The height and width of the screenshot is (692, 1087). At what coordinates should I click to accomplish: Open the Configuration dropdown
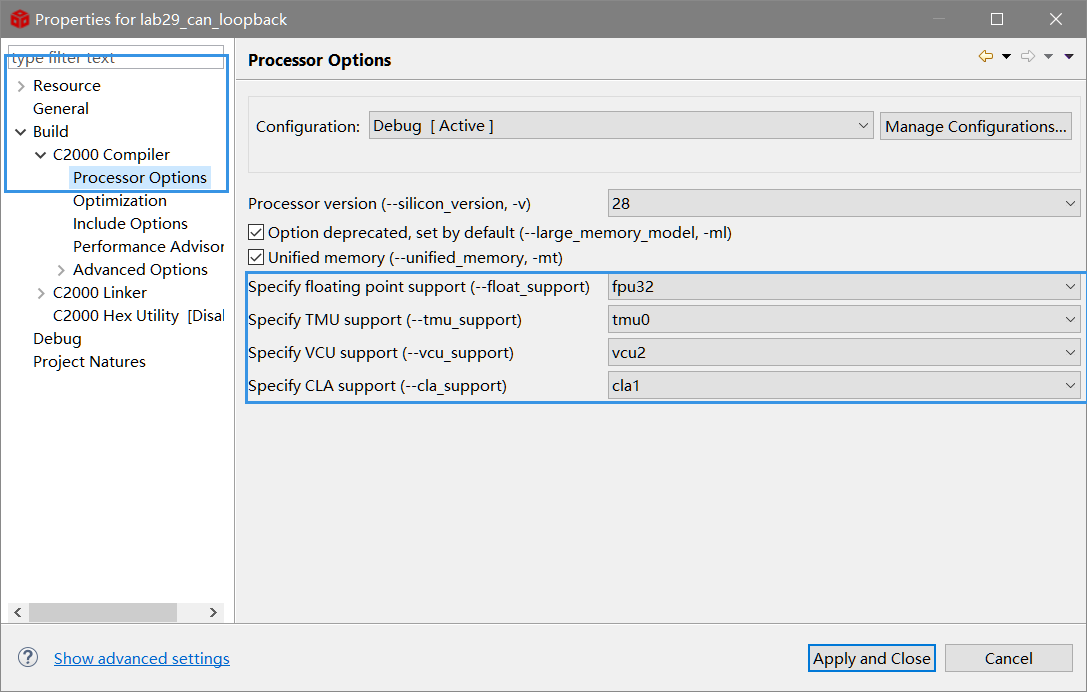point(621,126)
